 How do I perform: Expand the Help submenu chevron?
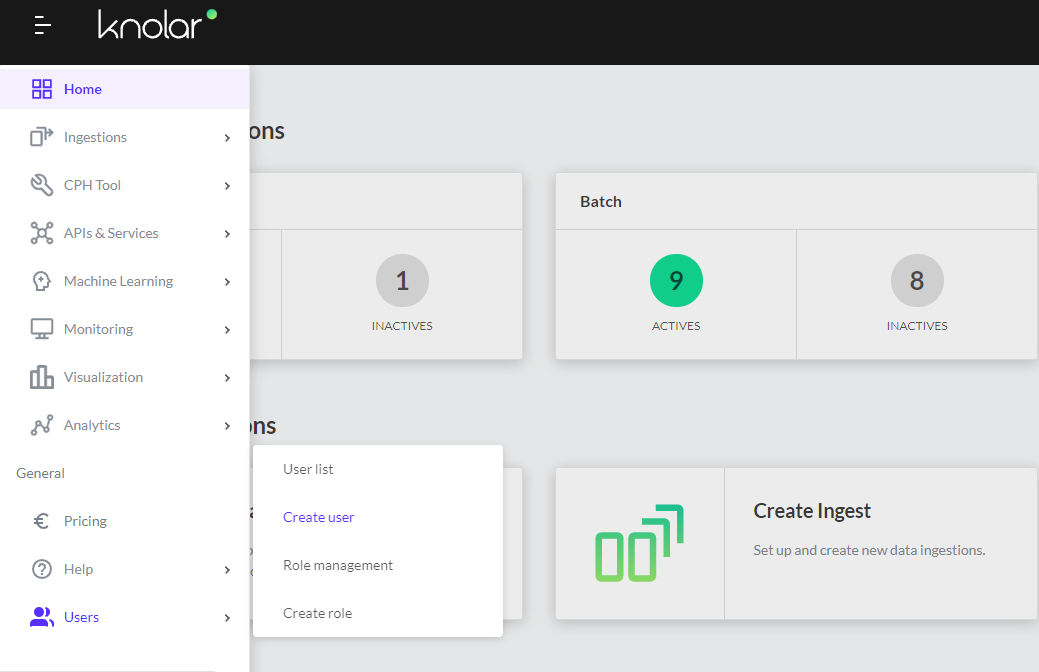[227, 570]
